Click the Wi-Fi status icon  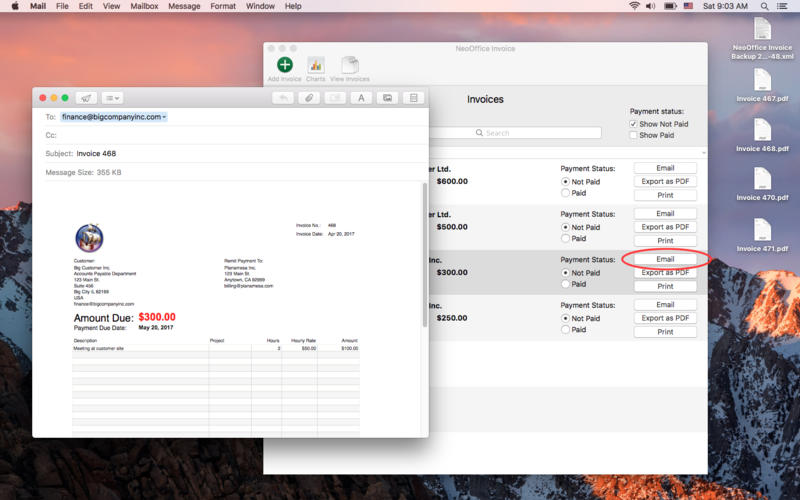[x=634, y=6]
